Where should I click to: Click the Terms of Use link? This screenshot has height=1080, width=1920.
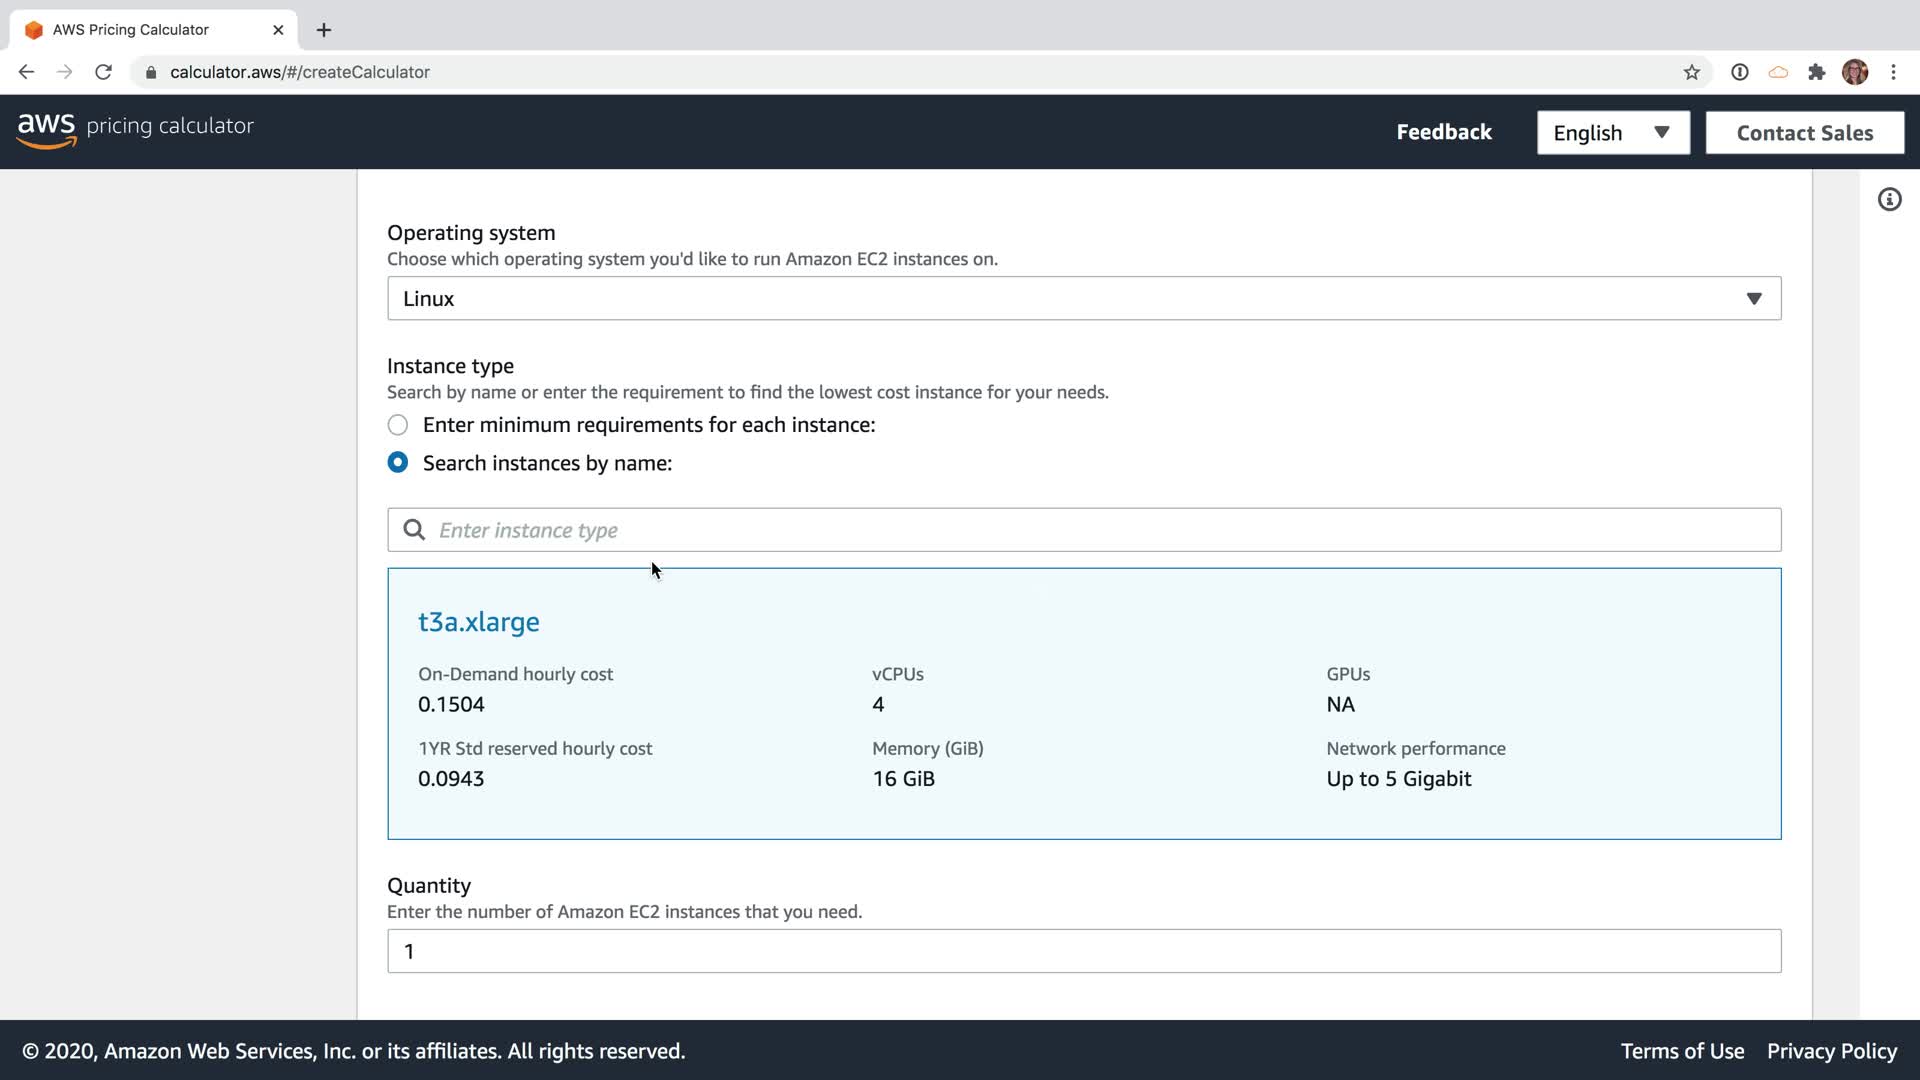(x=1682, y=1051)
